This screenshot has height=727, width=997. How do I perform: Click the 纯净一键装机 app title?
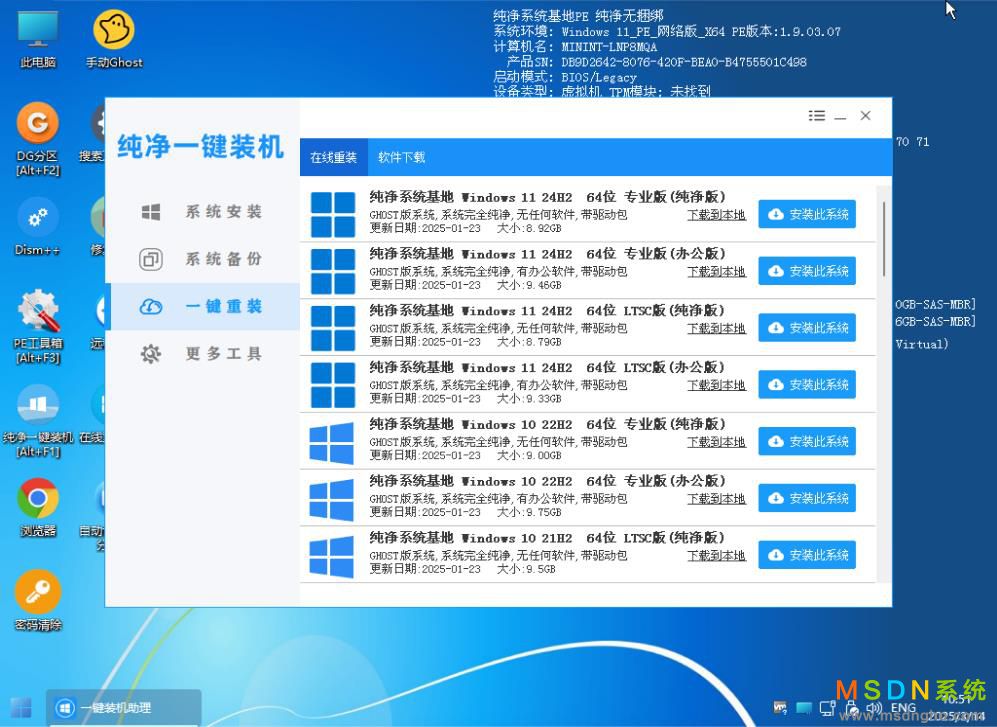(x=200, y=146)
